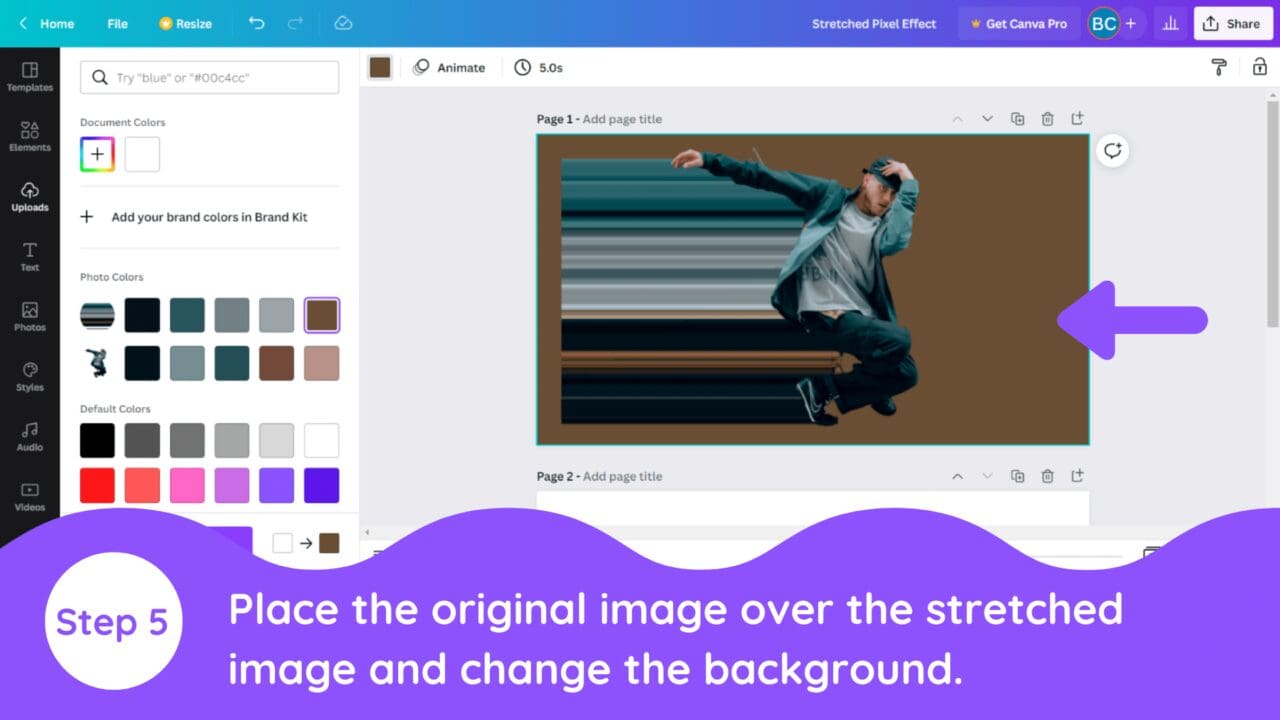Open the analytics bar chart icon
Viewport: 1280px width, 720px height.
click(1170, 23)
